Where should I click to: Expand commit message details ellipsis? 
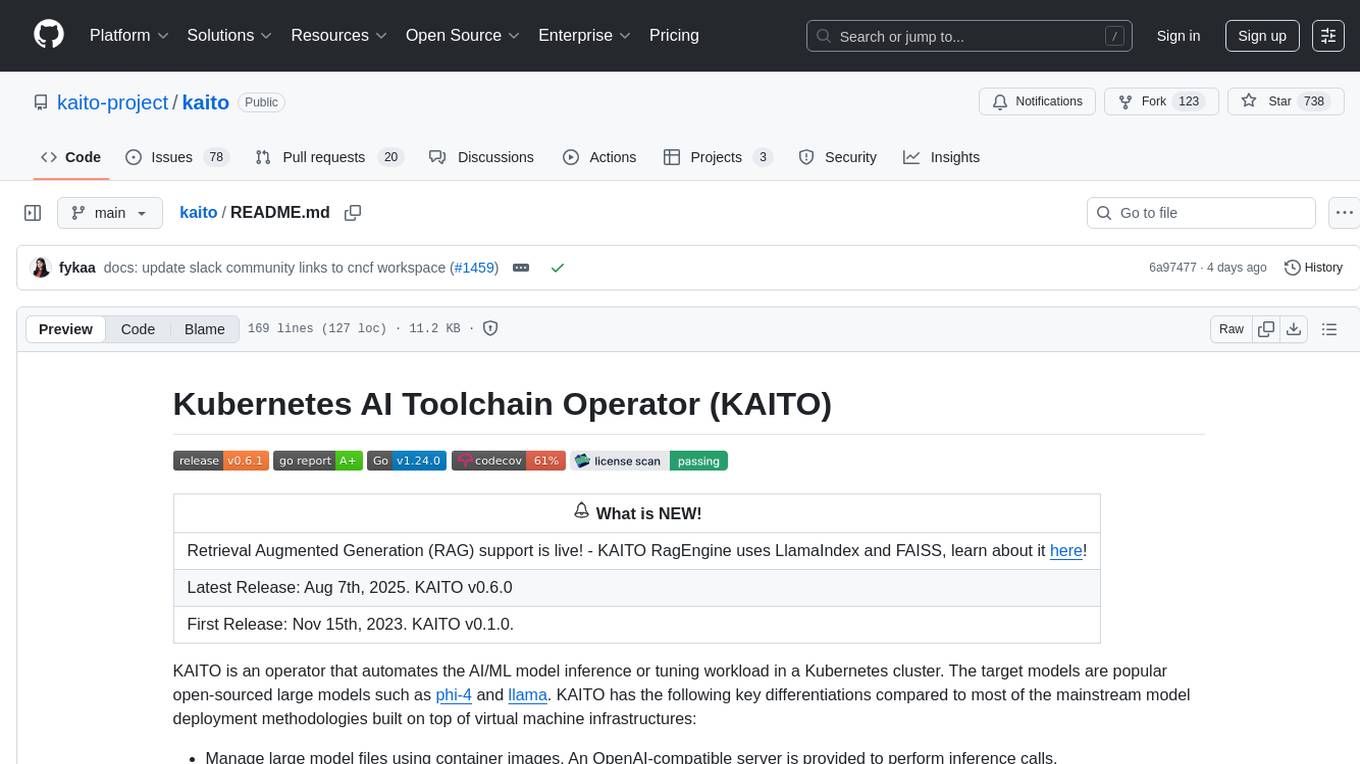521,268
